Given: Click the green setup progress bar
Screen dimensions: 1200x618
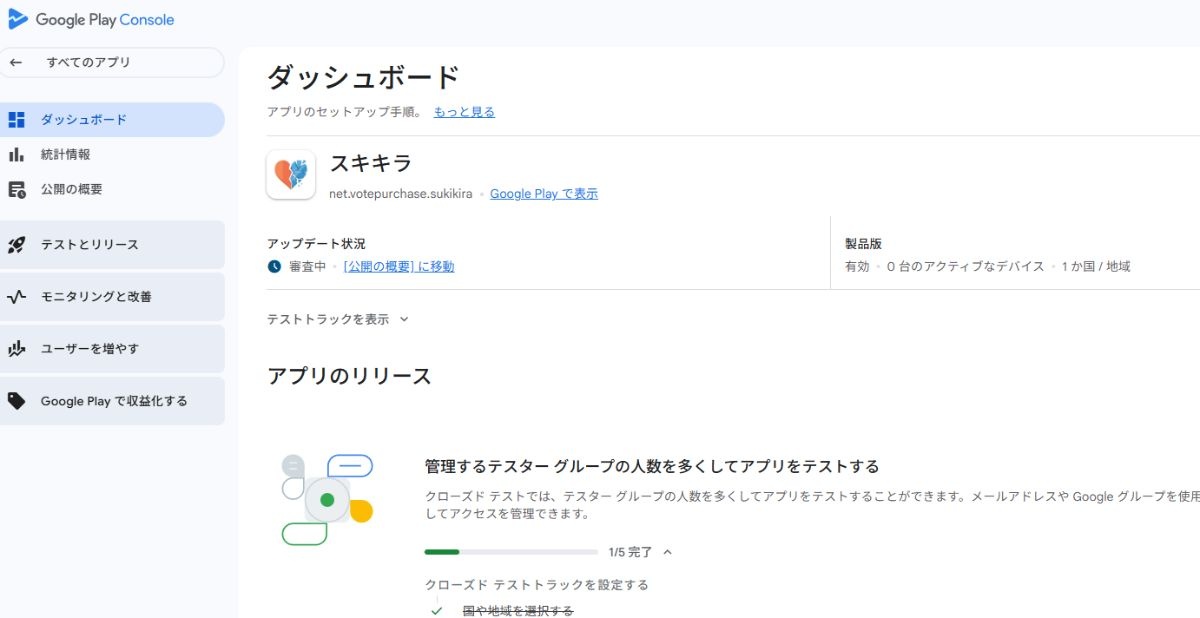Looking at the screenshot, I should pyautogui.click(x=510, y=552).
